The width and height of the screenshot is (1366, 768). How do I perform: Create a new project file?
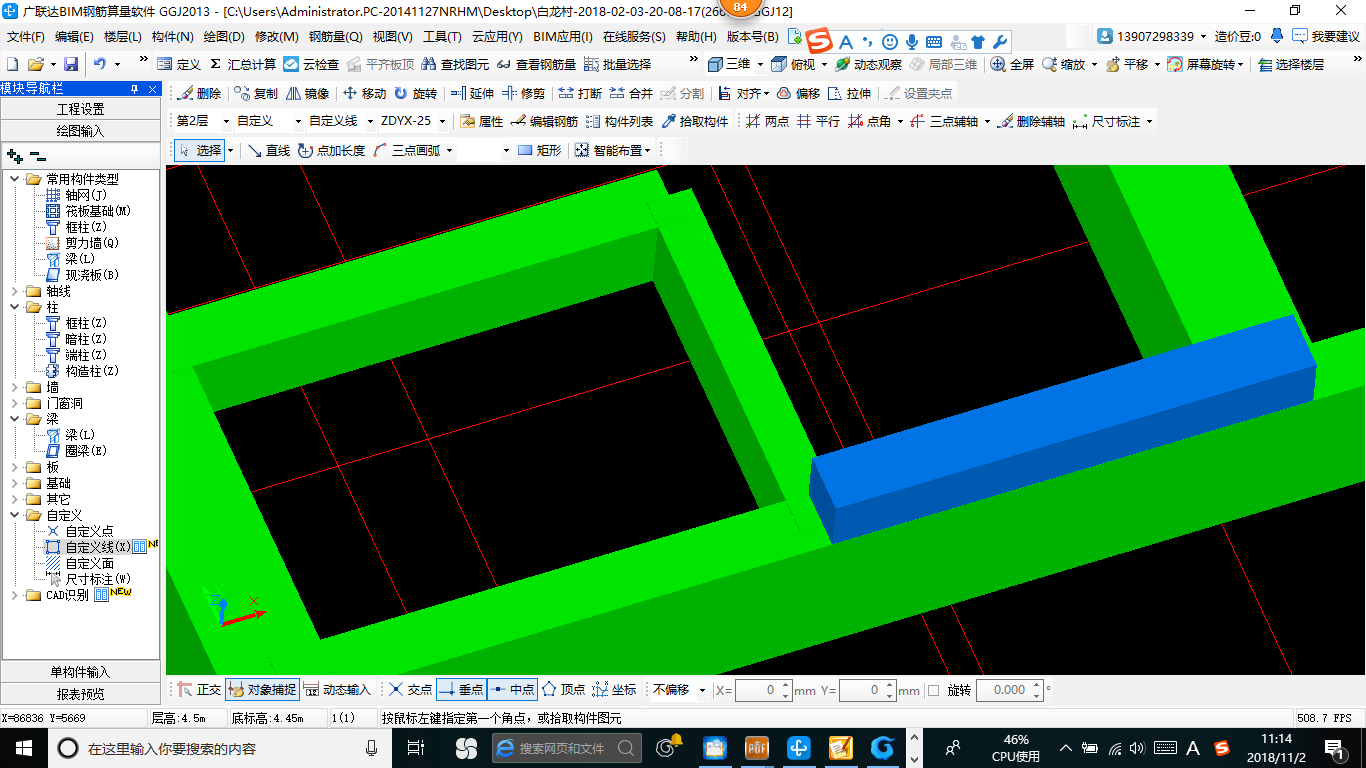pos(13,64)
